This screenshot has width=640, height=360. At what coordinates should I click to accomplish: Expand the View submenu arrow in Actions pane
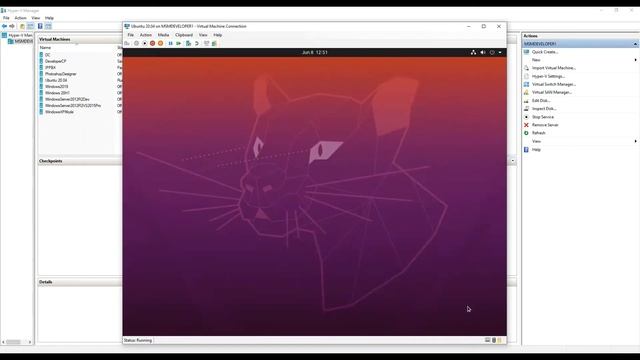(x=636, y=141)
